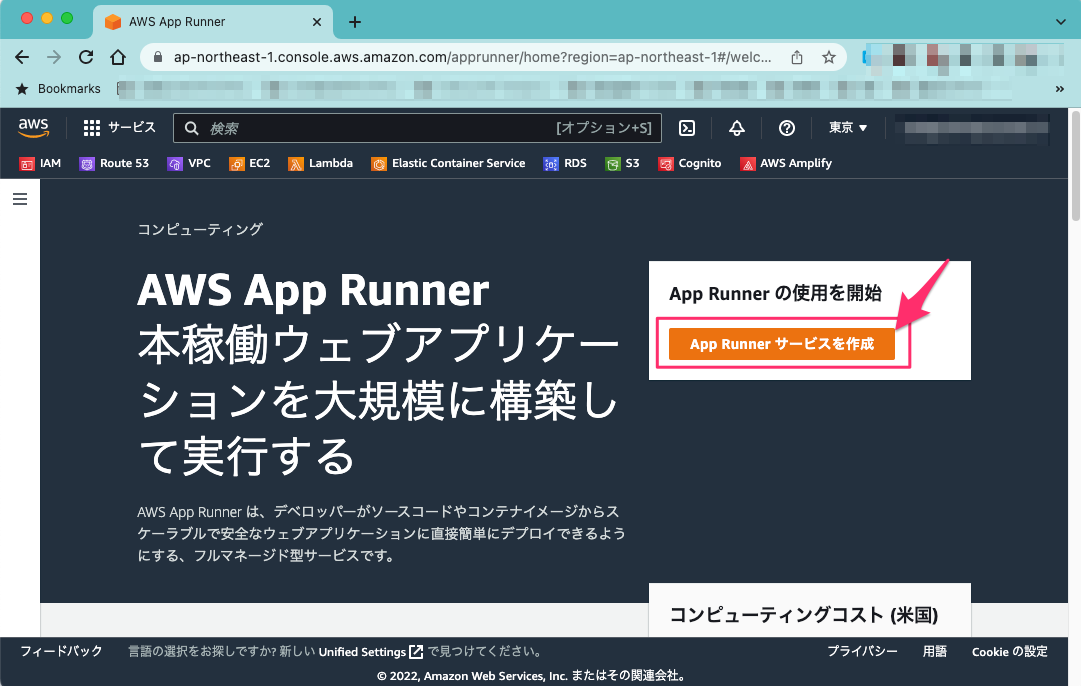The height and width of the screenshot is (686, 1081).
Task: Select the AWS App Runner browser tab
Action: tap(213, 22)
